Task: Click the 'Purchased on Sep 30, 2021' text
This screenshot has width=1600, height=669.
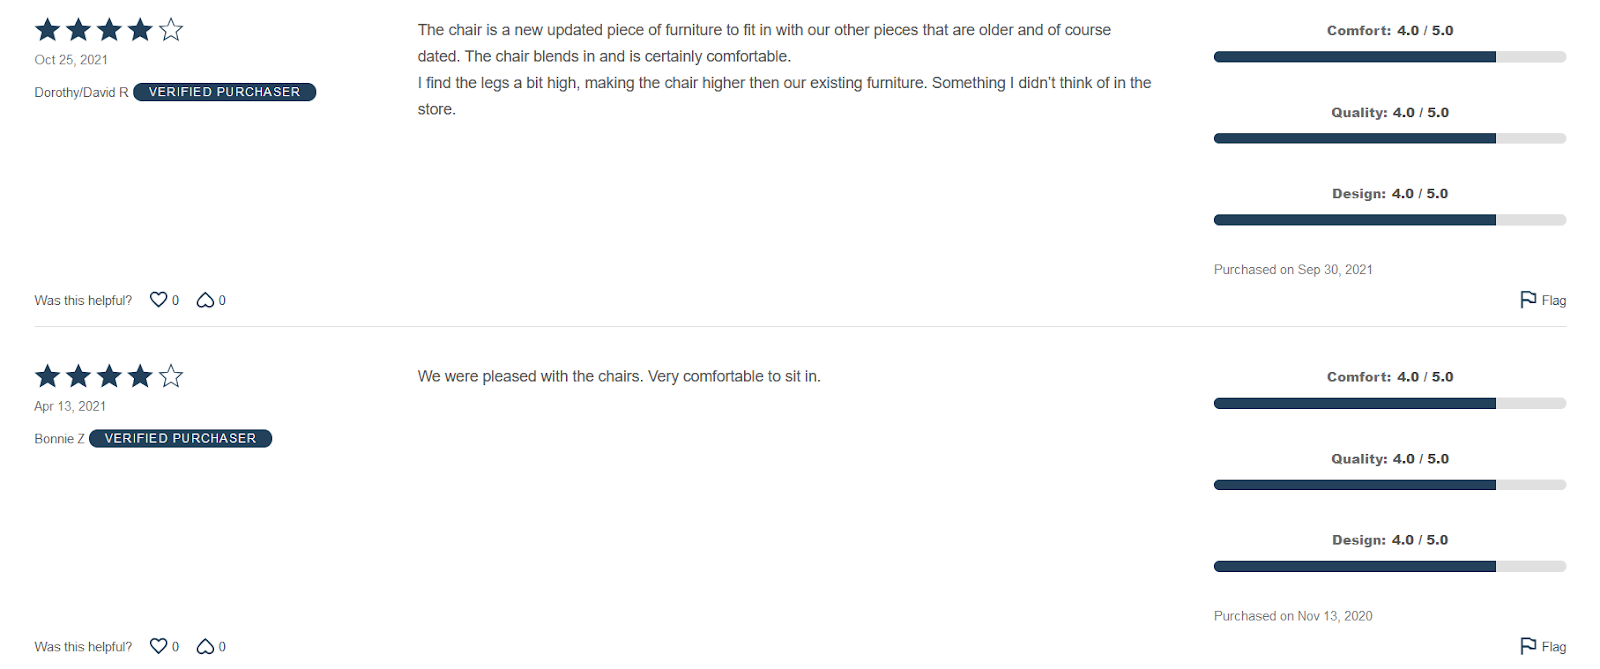Action: pos(1292,270)
